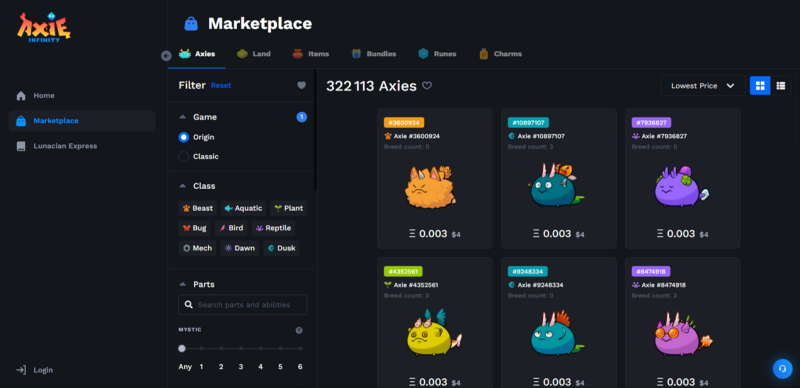Click the Login text link
Image resolution: width=800 pixels, height=388 pixels.
[43, 370]
